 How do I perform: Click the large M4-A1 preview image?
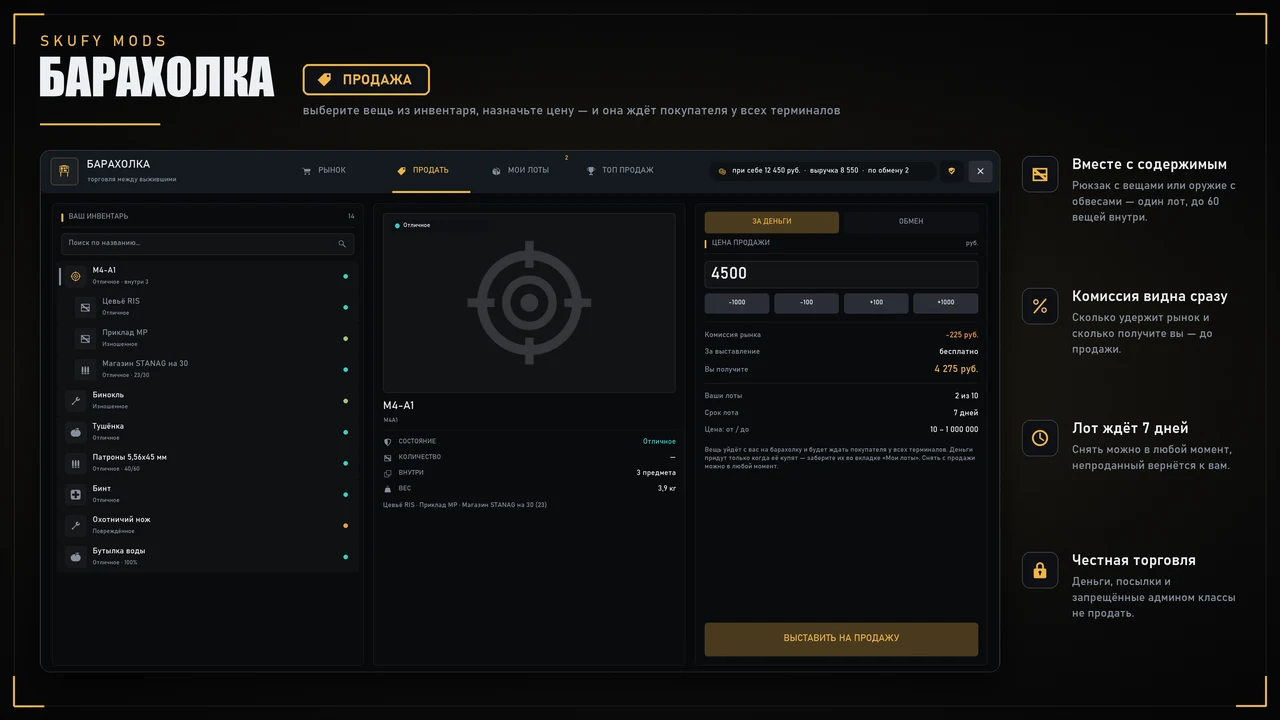point(529,303)
